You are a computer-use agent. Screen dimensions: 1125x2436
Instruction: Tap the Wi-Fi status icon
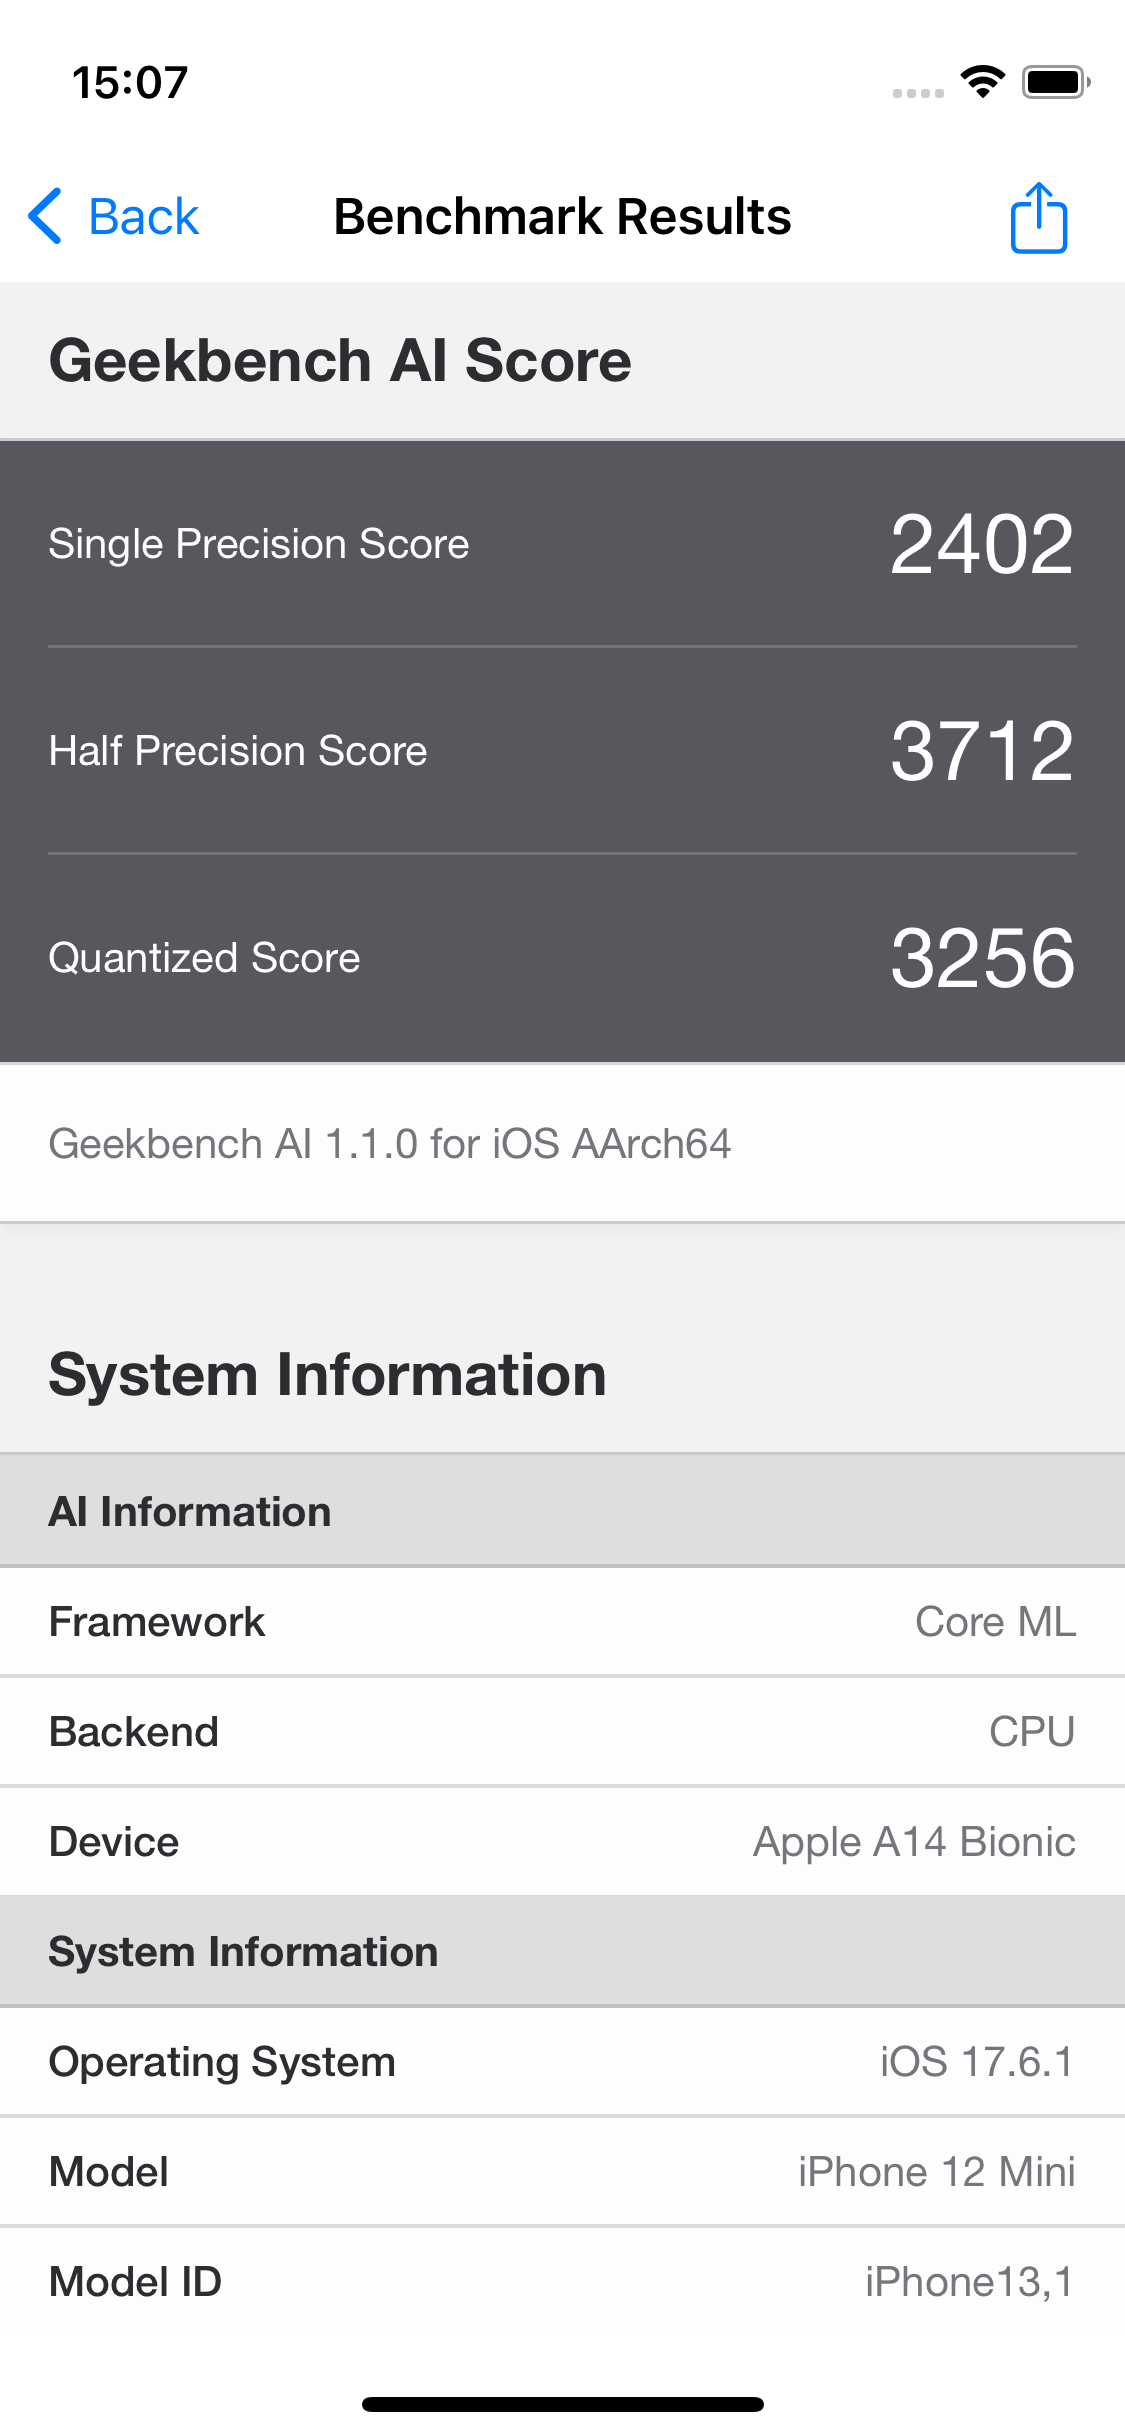982,82
